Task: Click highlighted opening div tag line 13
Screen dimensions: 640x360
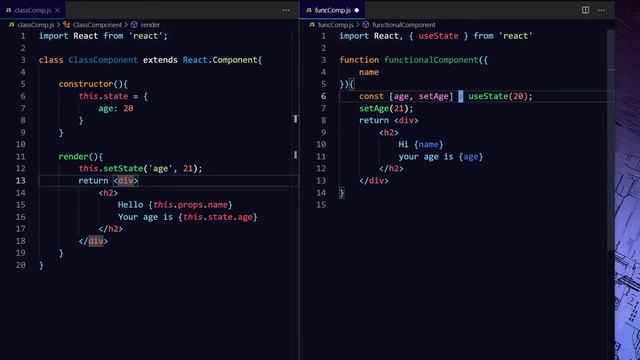Action: [126, 180]
